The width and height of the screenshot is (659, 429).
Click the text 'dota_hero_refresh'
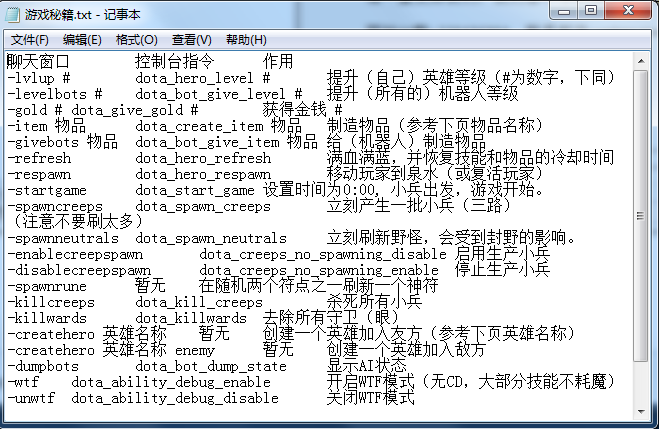(x=203, y=158)
